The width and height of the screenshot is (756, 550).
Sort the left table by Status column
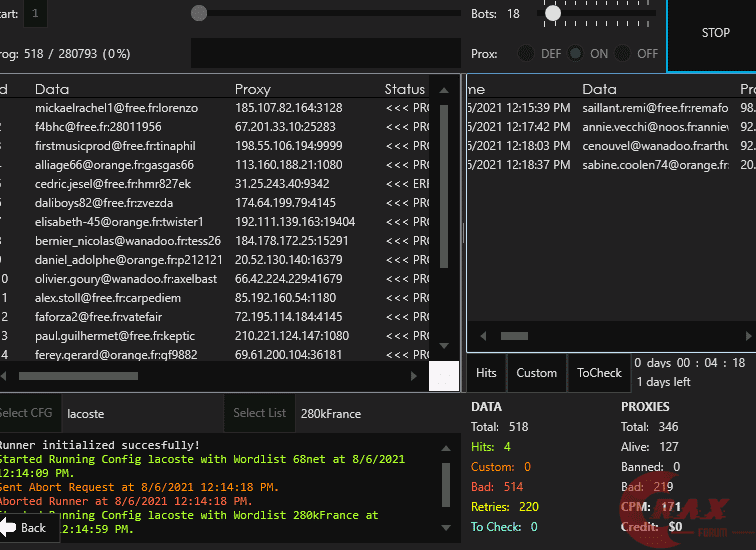tap(404, 90)
